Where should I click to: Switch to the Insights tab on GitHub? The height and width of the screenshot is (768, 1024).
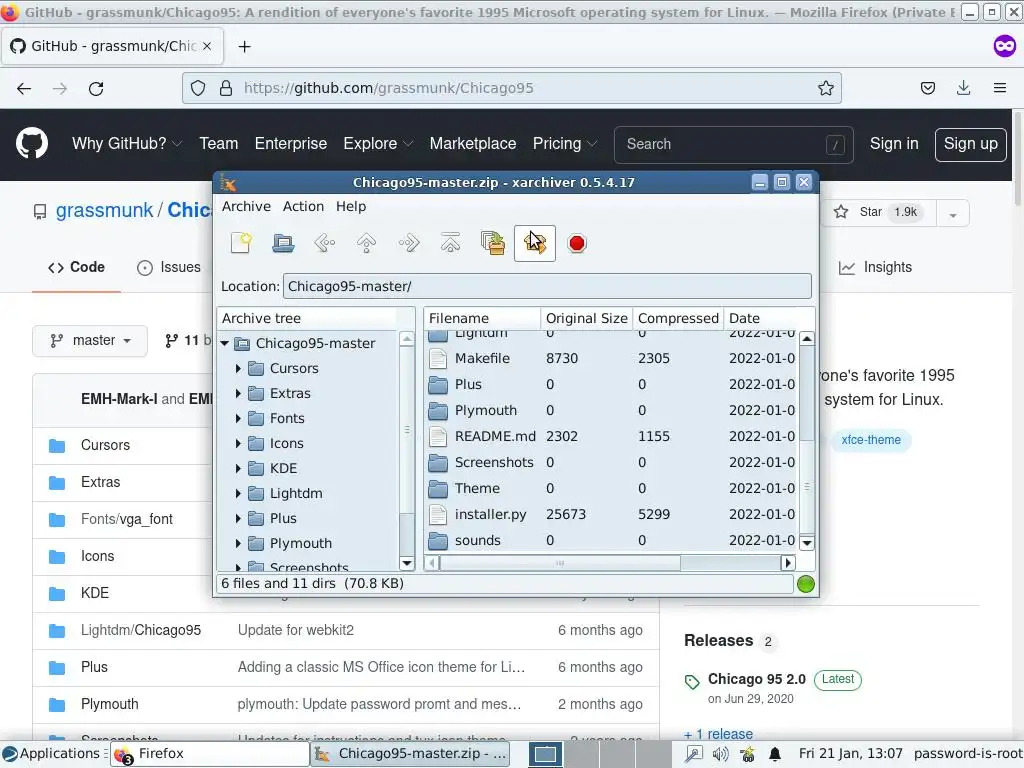pos(875,267)
